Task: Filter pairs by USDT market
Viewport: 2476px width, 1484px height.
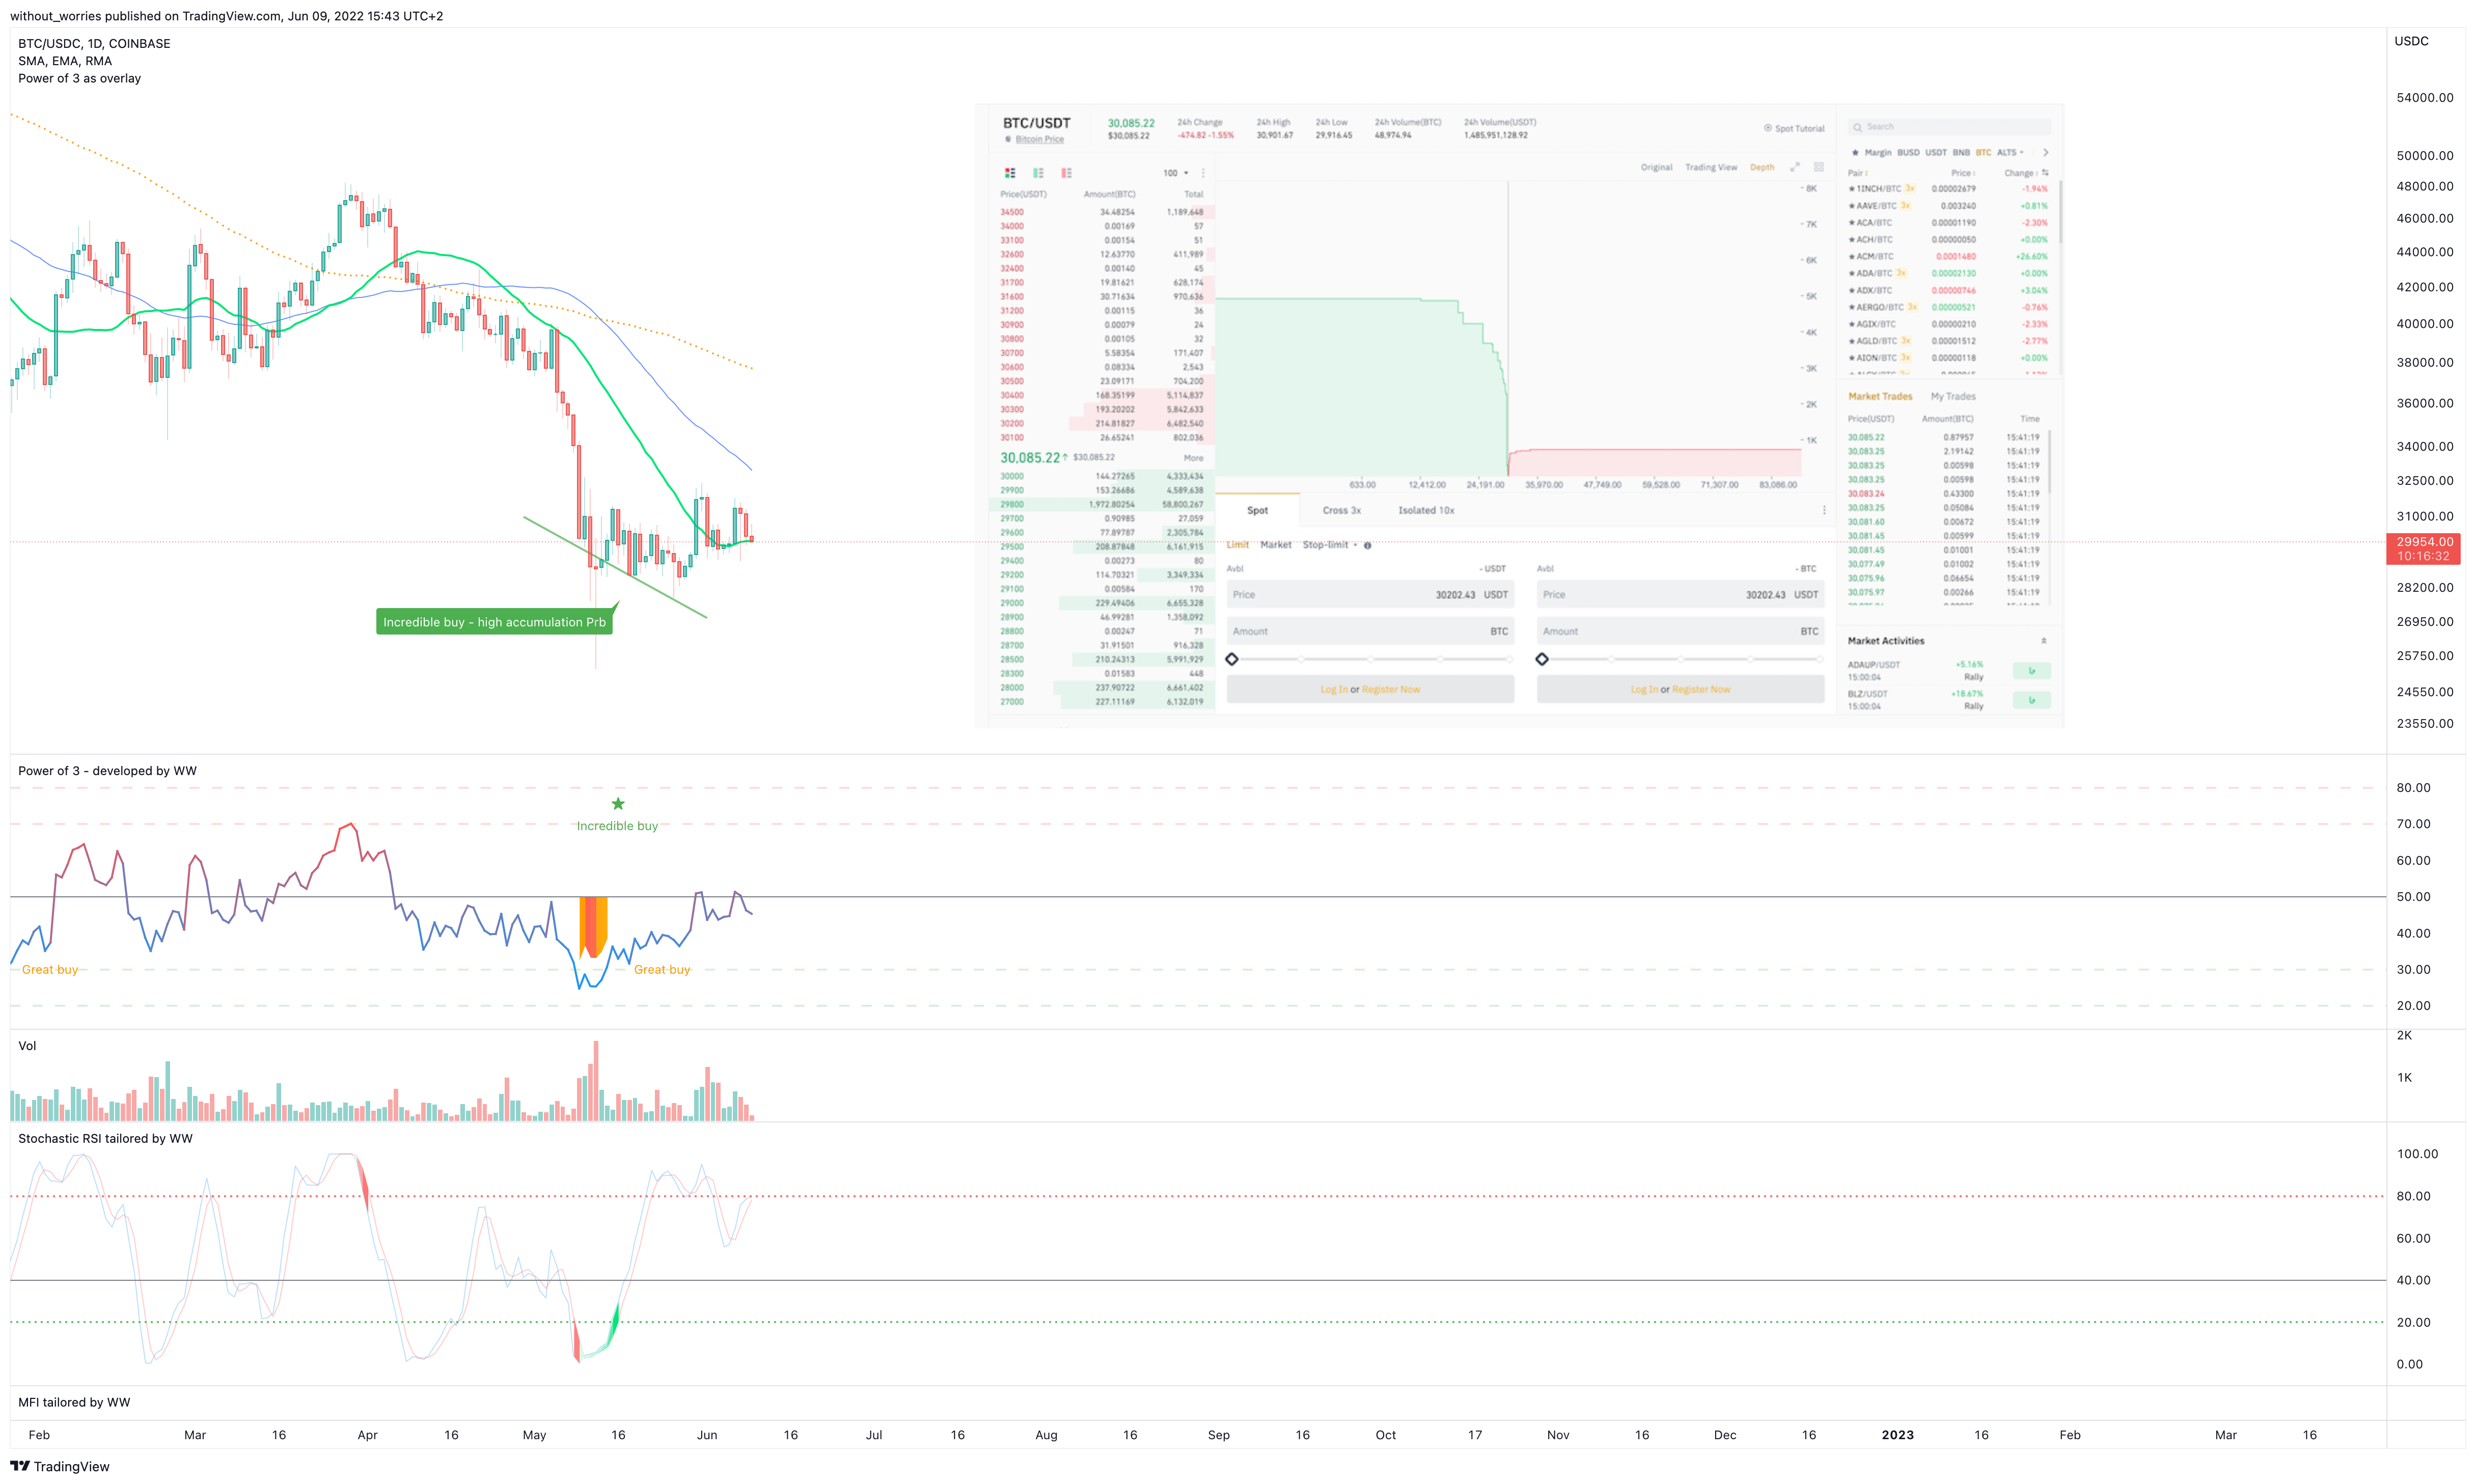Action: (1936, 153)
